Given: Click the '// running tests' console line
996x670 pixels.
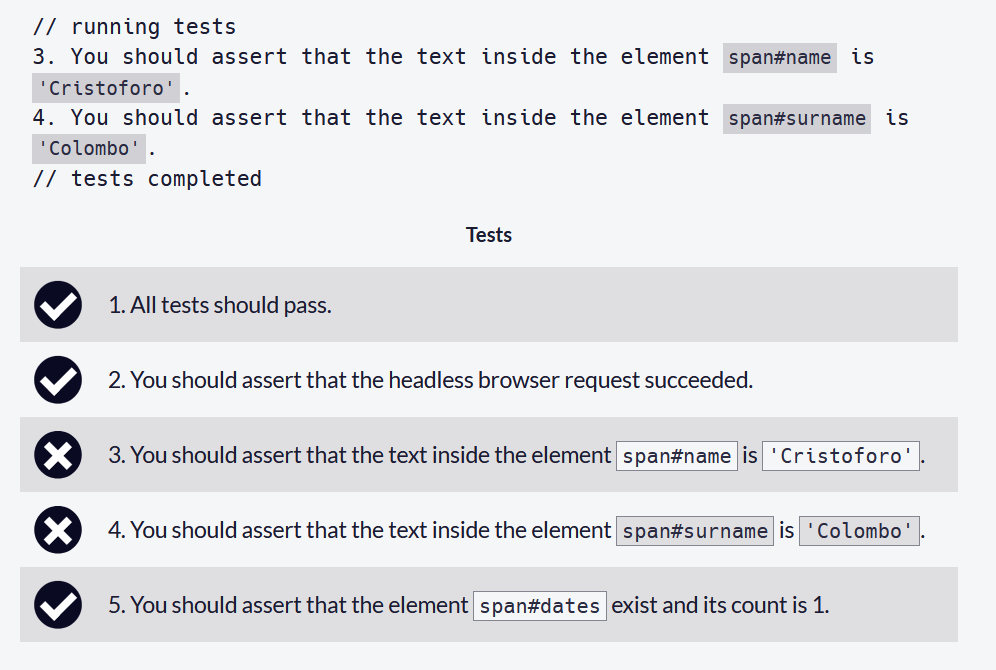Looking at the screenshot, I should click(134, 27).
